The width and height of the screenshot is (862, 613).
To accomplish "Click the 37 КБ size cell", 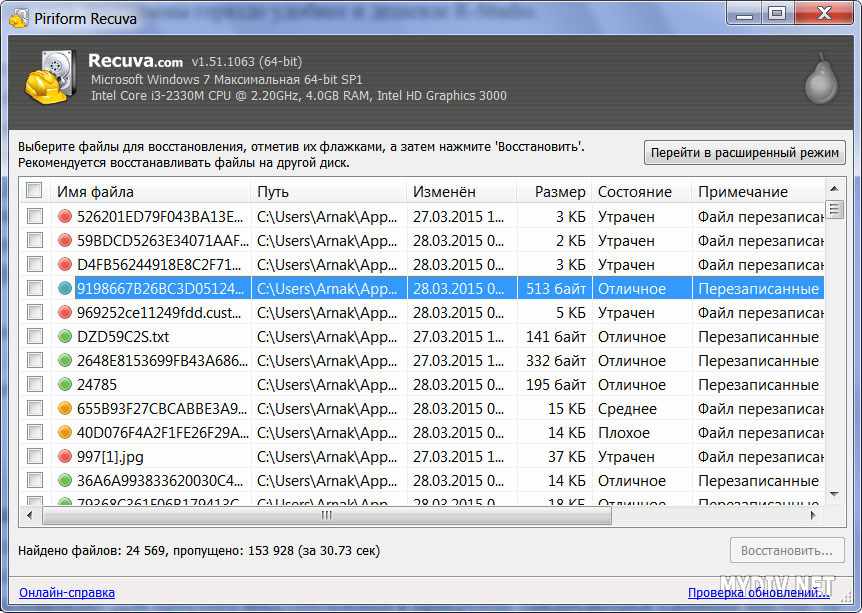I will (567, 456).
